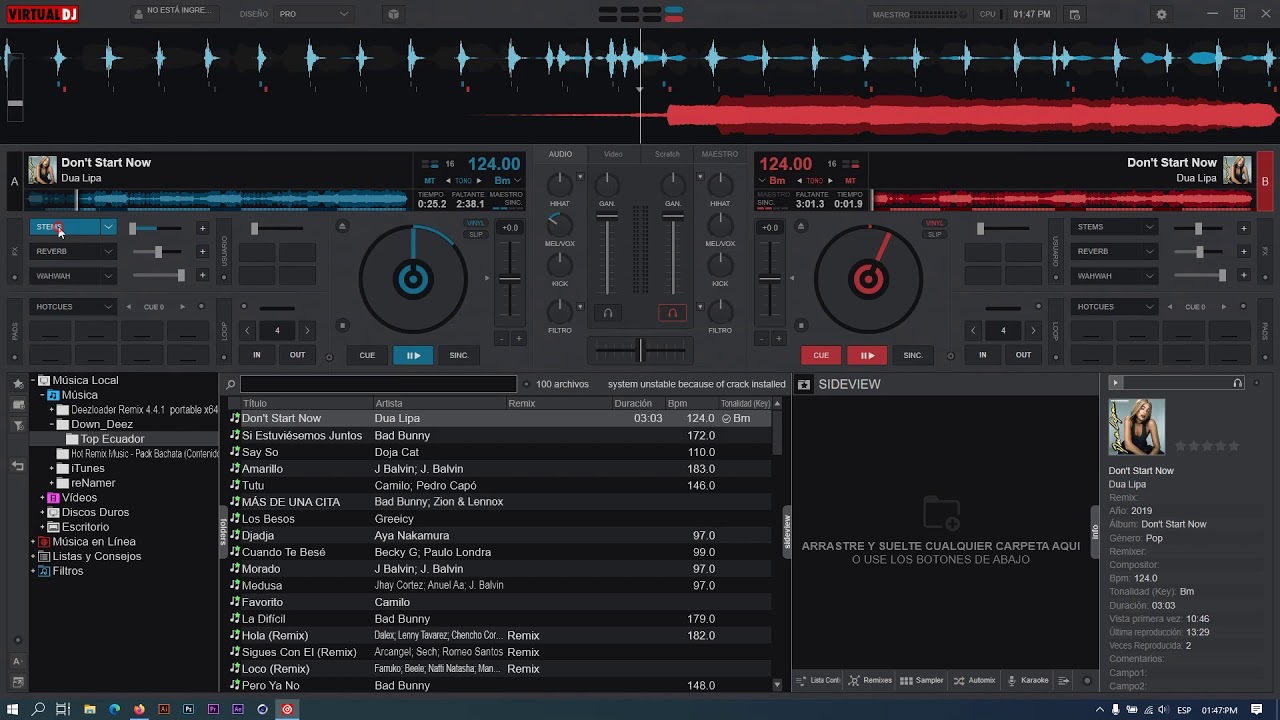Toggle master tempo MT on deck B

point(850,181)
